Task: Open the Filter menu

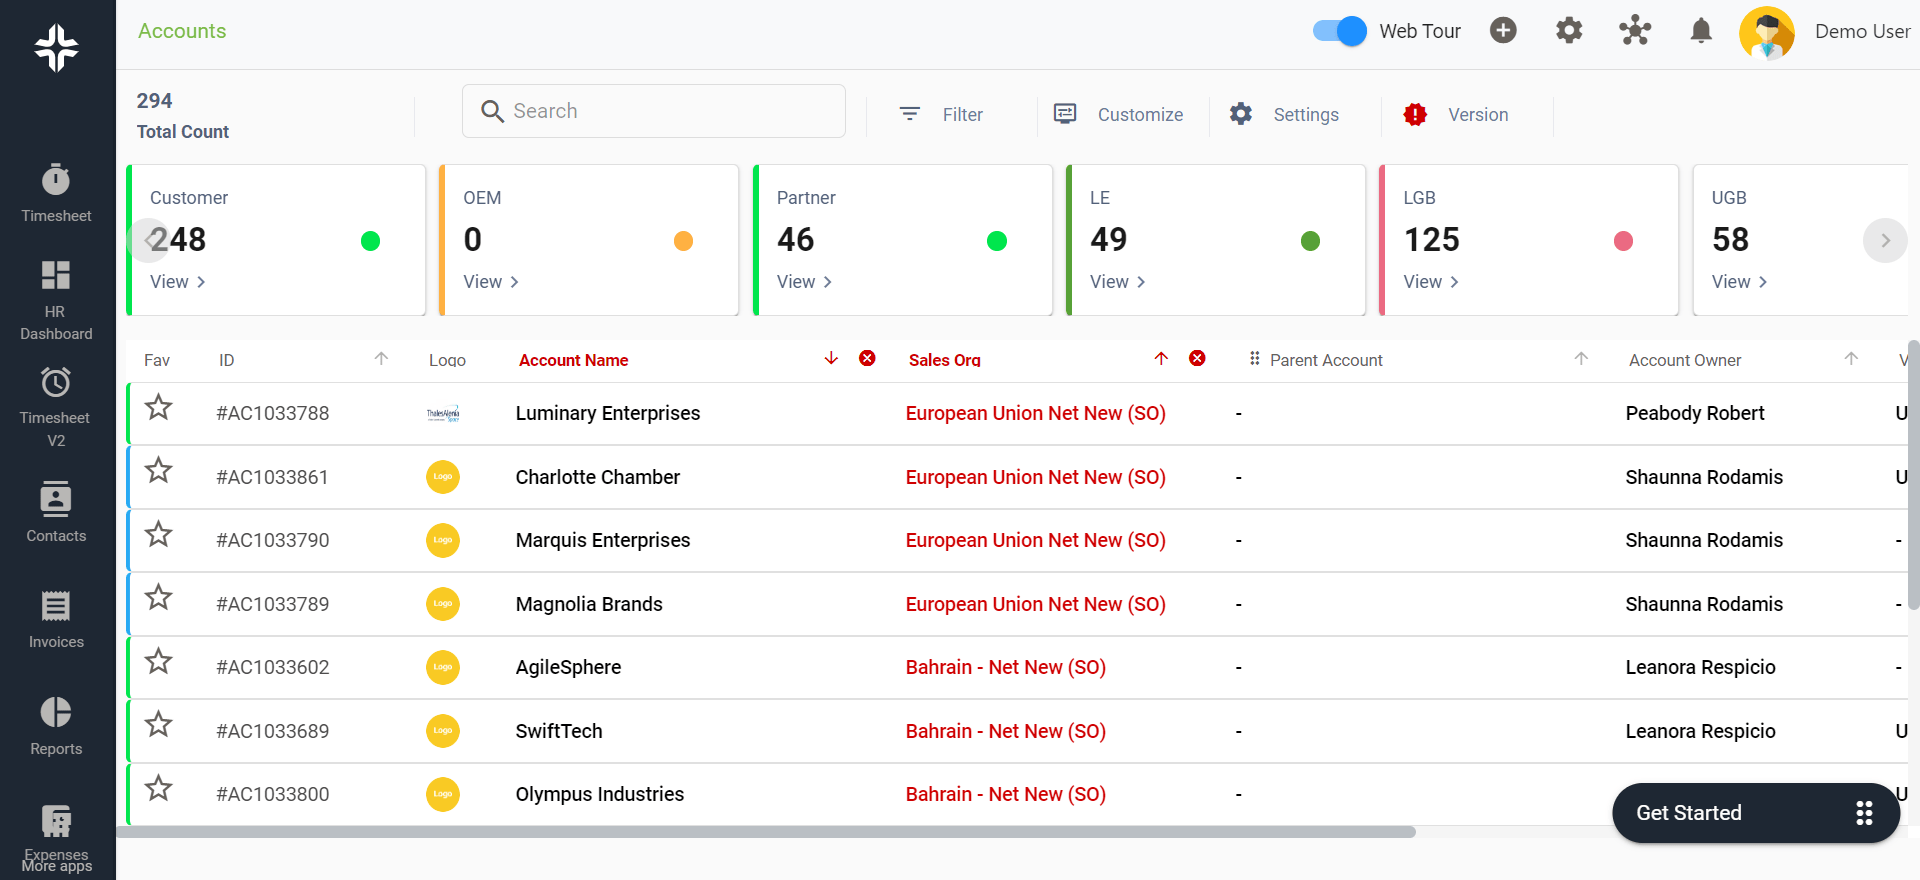Action: tap(941, 114)
